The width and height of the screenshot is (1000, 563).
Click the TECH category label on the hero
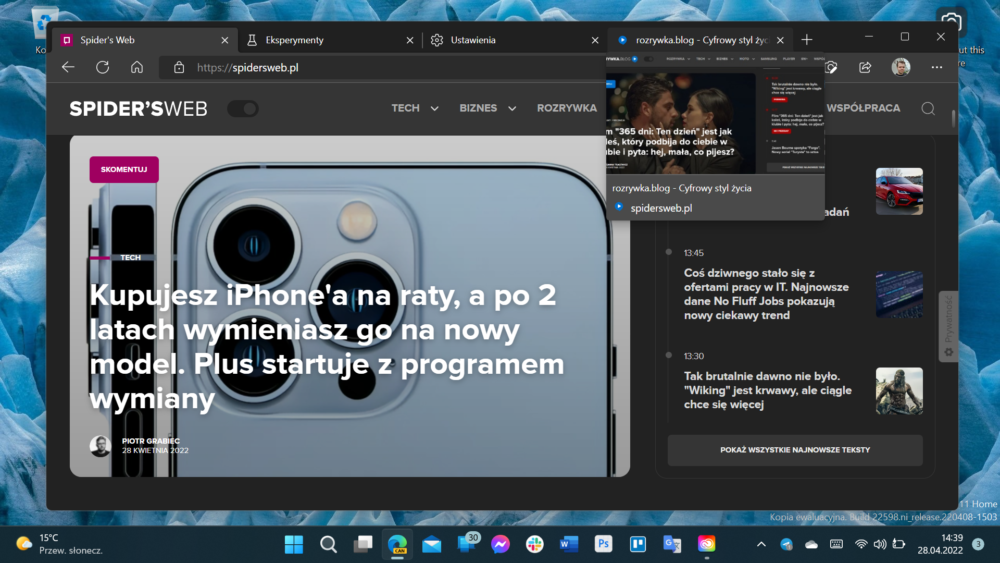point(131,258)
